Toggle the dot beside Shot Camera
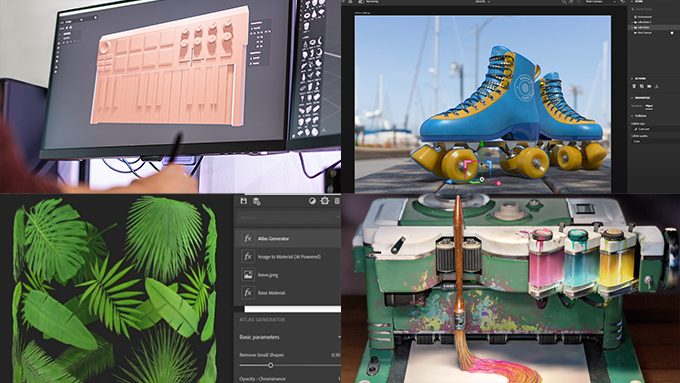The width and height of the screenshot is (680, 383). [672, 33]
